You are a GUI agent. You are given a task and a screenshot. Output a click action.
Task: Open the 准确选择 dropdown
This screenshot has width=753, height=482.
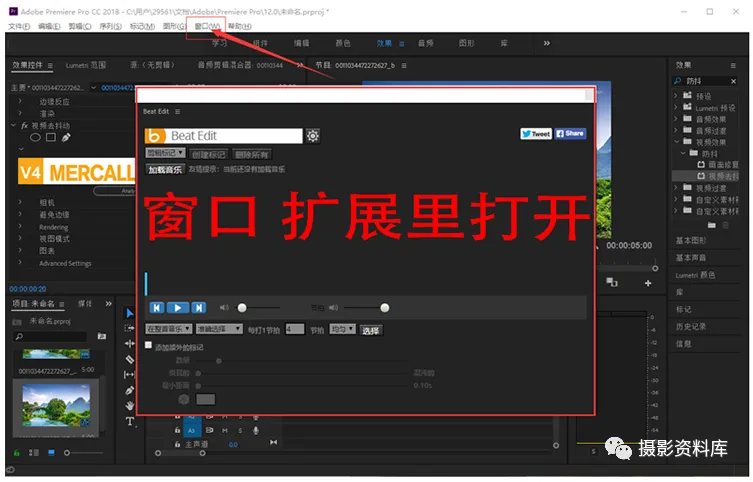pyautogui.click(x=219, y=329)
